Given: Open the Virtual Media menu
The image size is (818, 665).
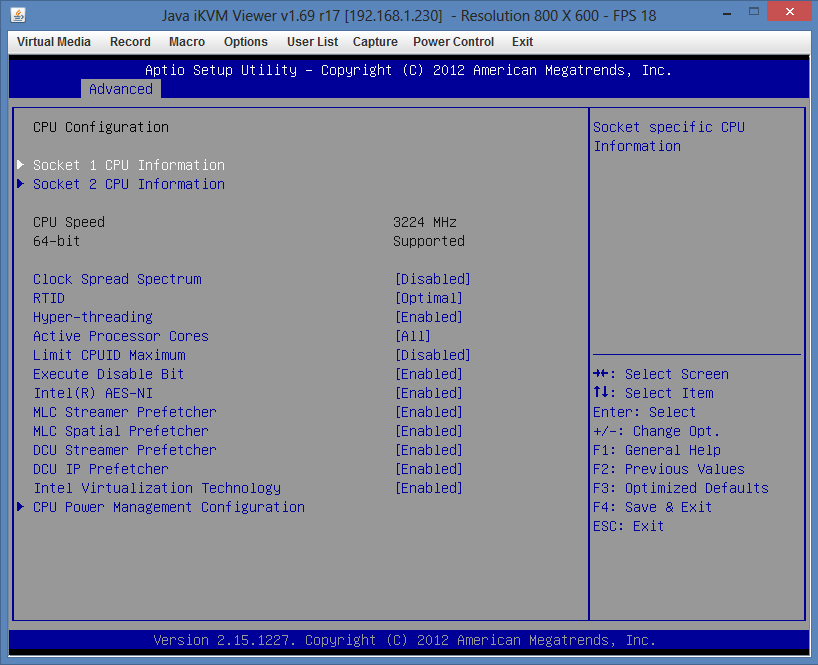Looking at the screenshot, I should coord(54,42).
